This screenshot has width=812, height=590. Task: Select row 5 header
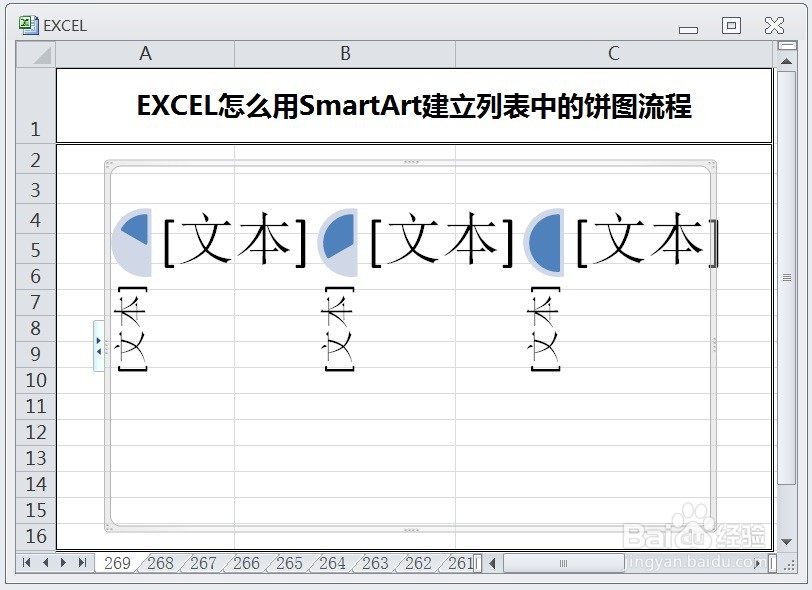(x=36, y=250)
